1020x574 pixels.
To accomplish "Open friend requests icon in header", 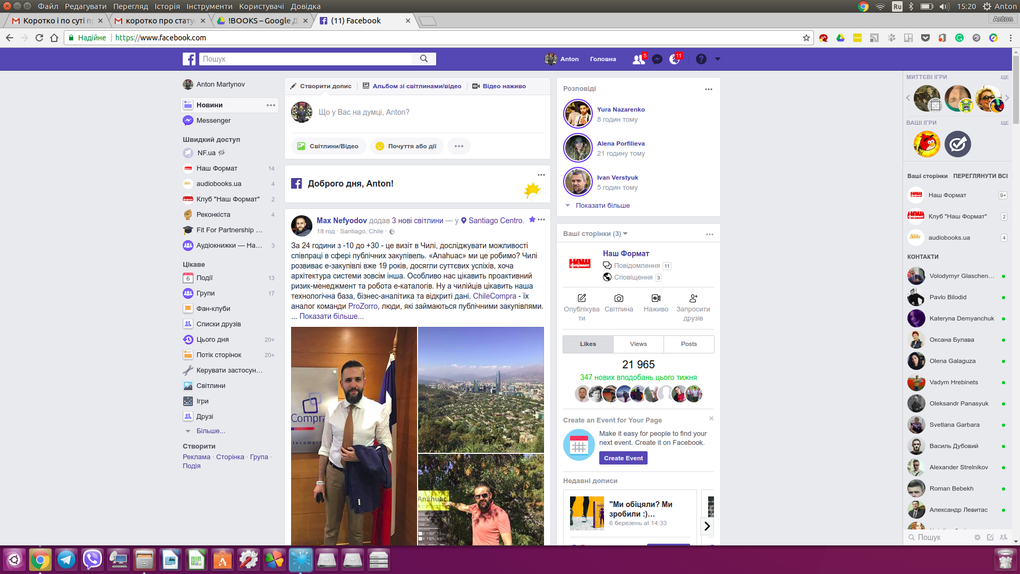I will 638,59.
